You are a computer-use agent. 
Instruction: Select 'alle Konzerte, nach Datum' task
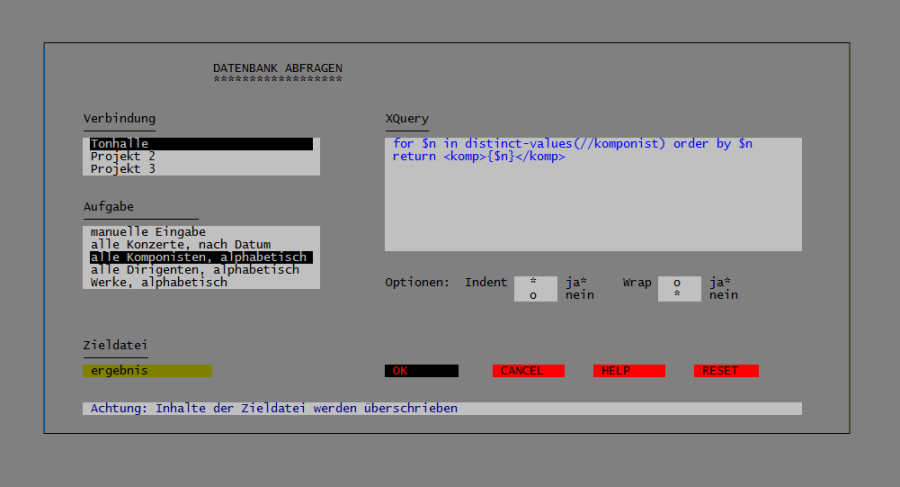pyautogui.click(x=200, y=244)
